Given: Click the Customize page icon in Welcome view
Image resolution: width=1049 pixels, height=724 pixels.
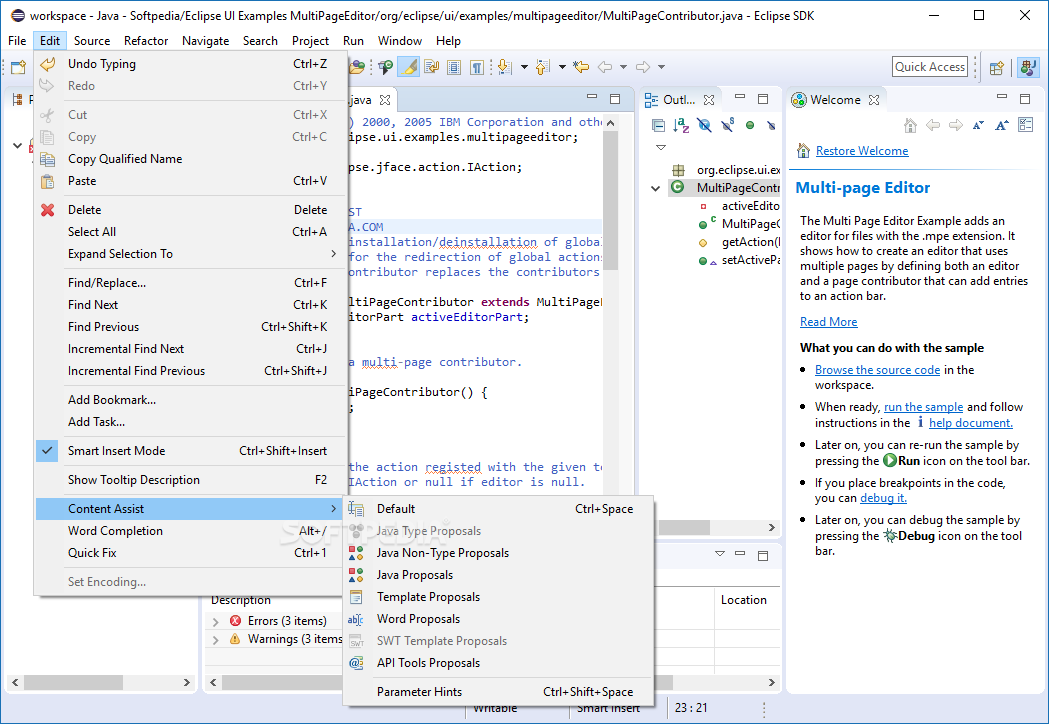Looking at the screenshot, I should tap(1026, 125).
